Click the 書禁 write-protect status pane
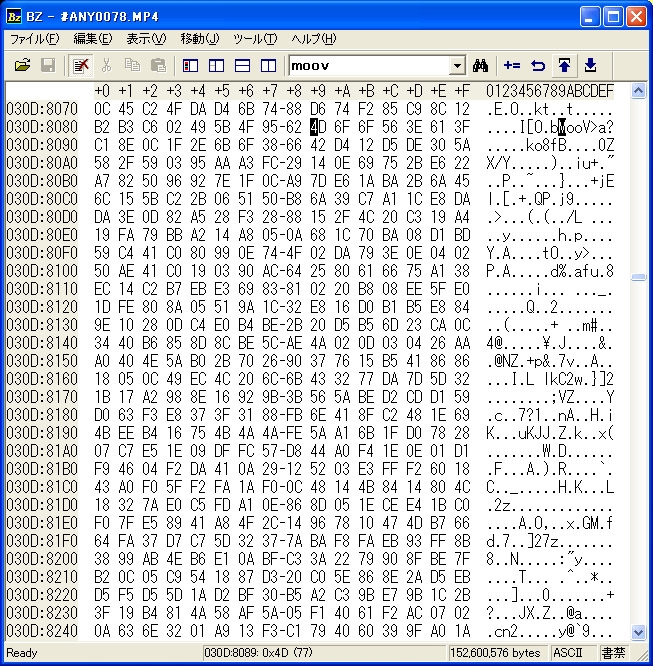The height and width of the screenshot is (666, 653). coord(613,652)
